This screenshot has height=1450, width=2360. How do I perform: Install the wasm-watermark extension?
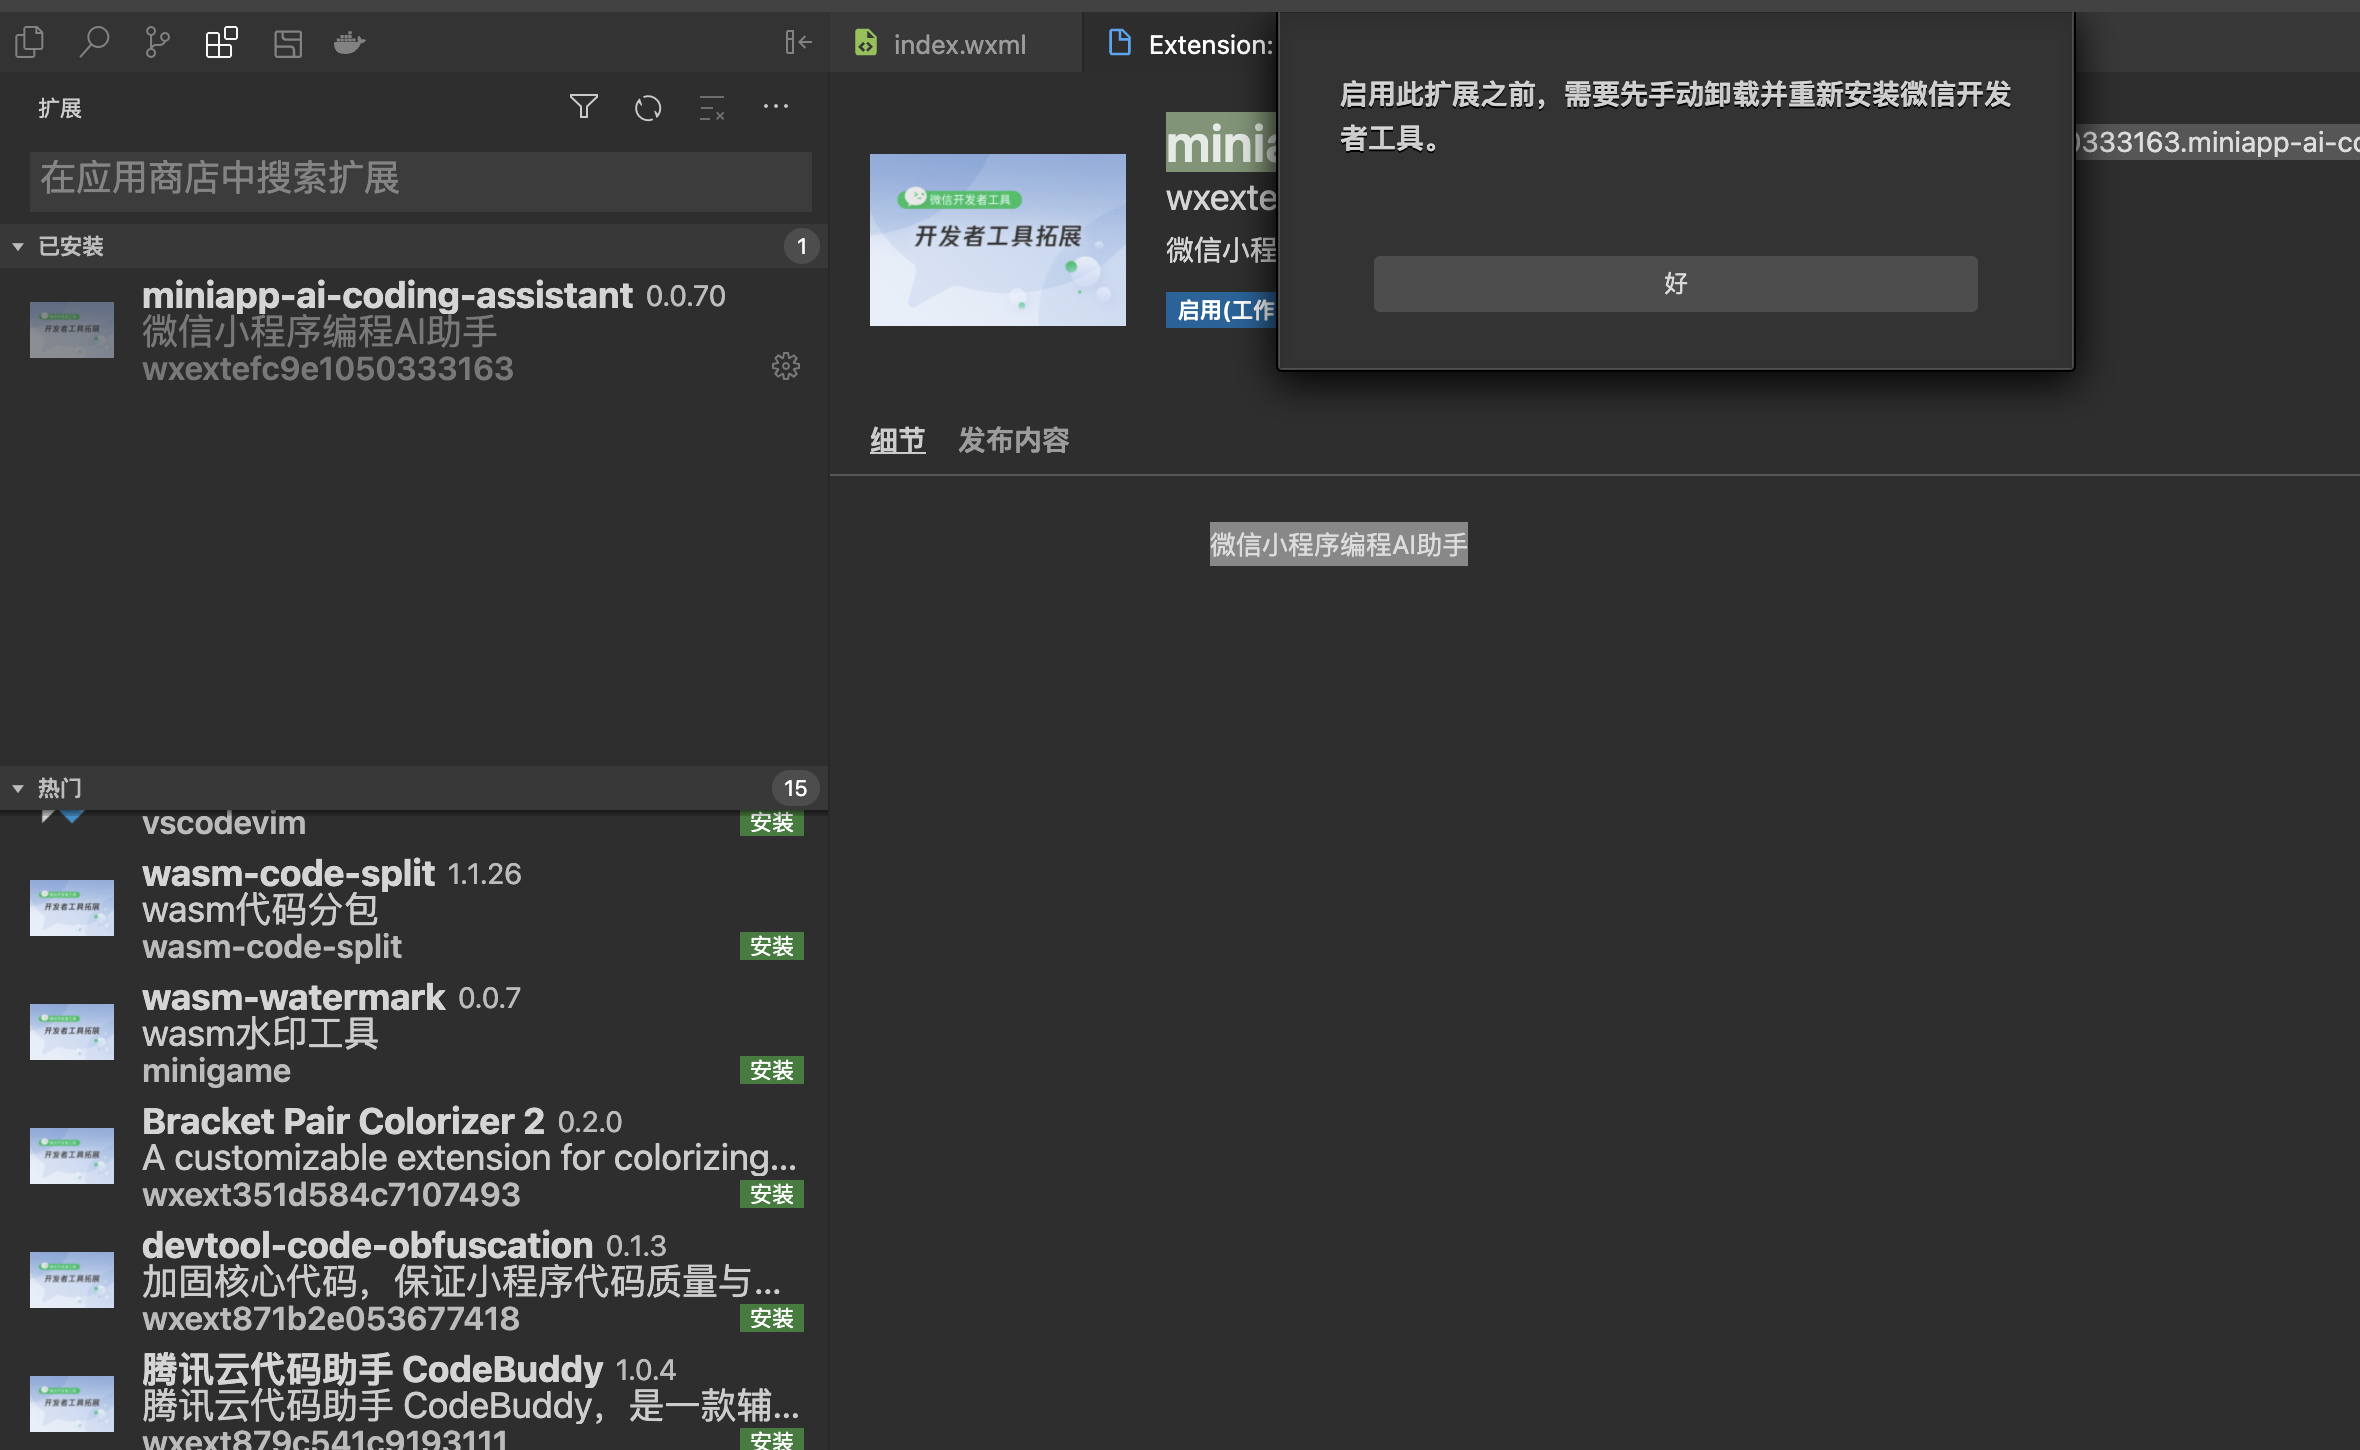772,1070
